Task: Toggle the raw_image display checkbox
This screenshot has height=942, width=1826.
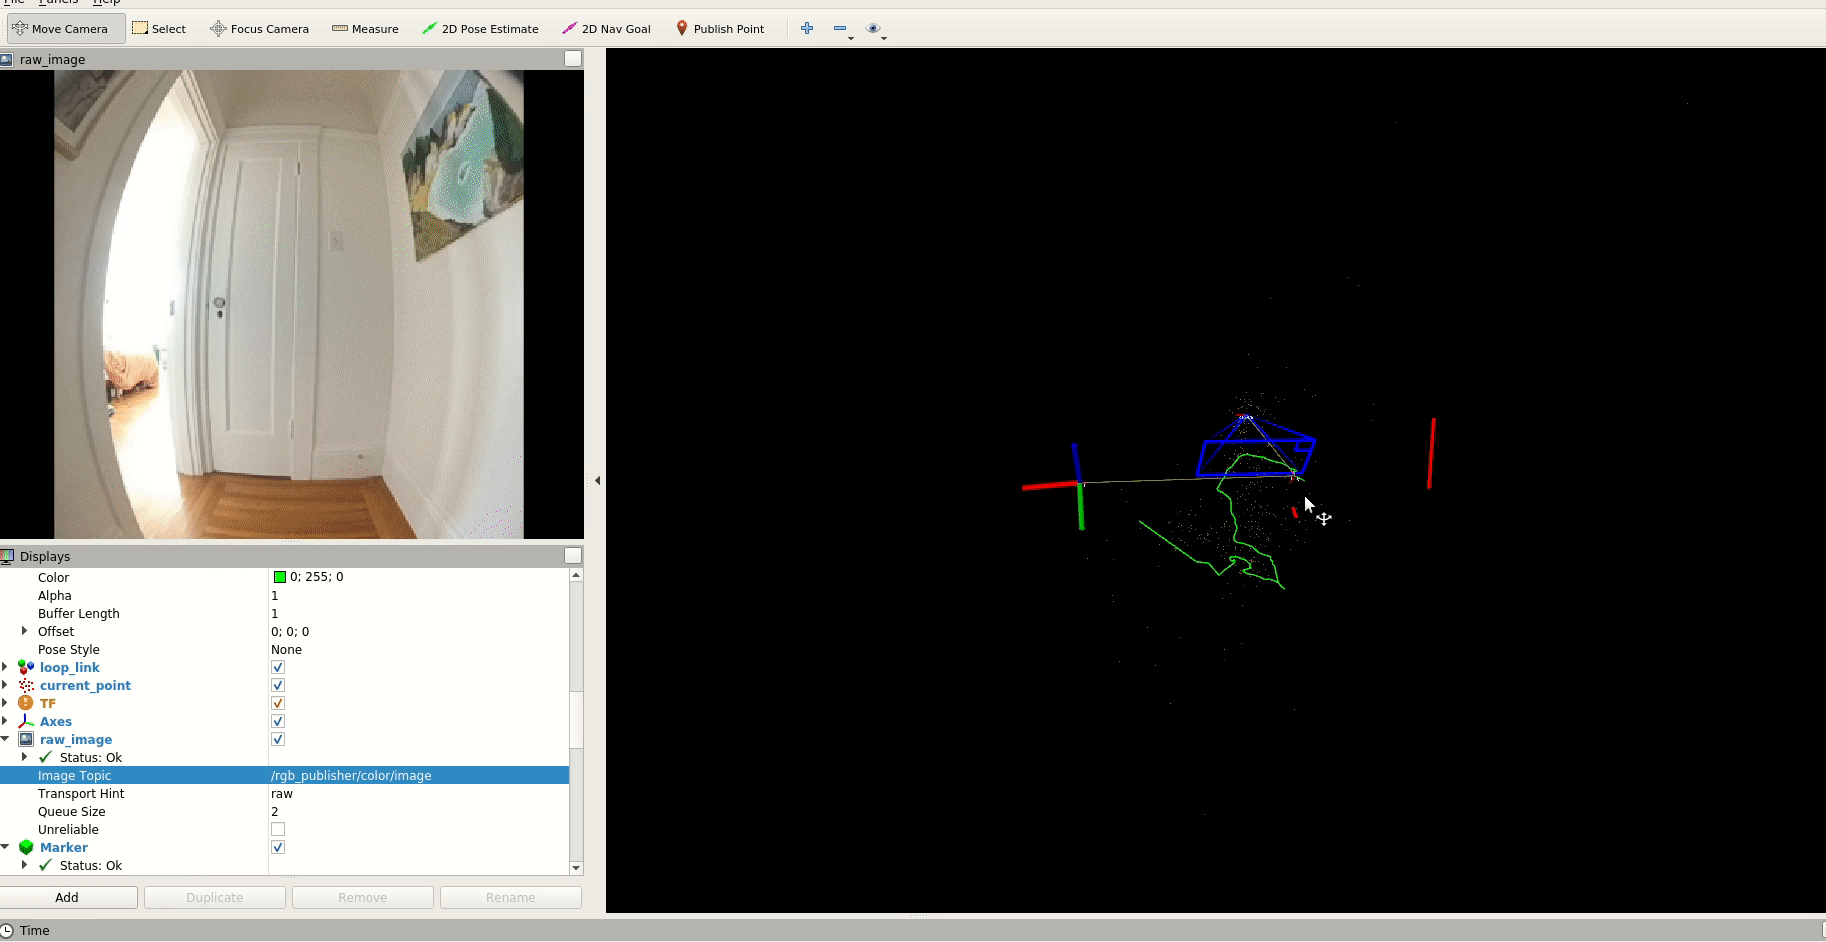Action: (278, 739)
